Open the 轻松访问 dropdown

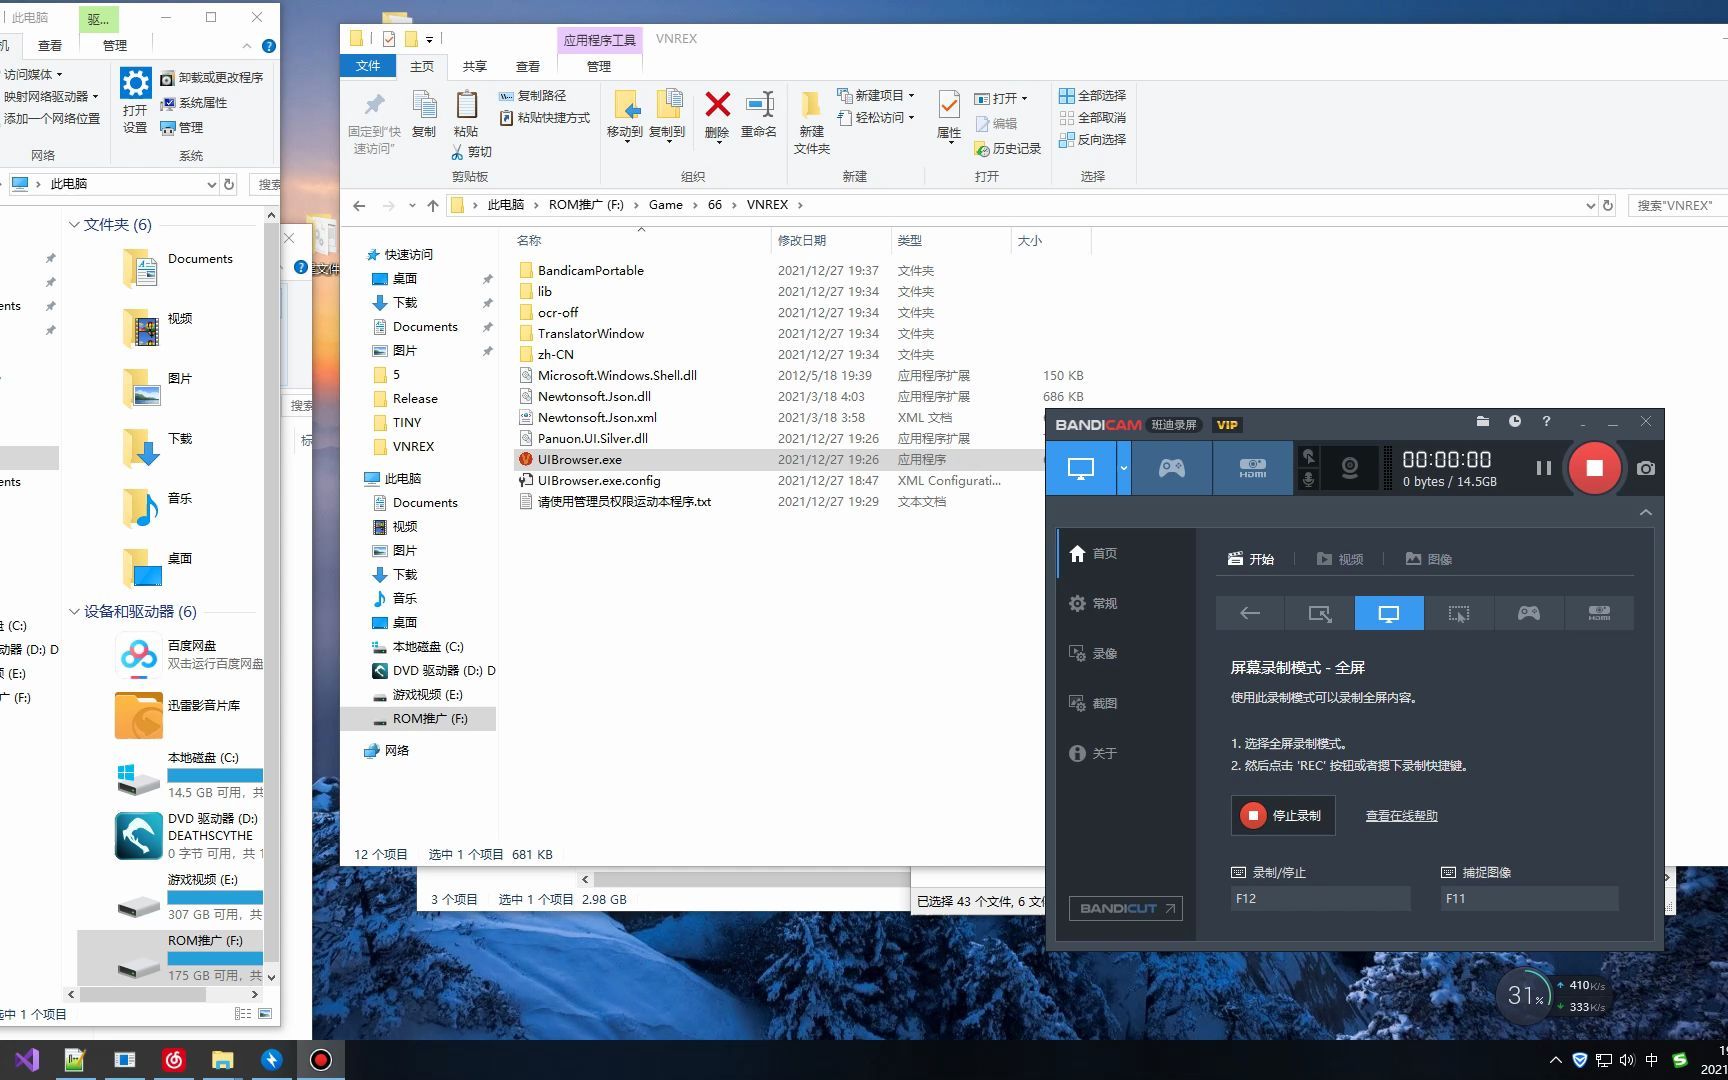pyautogui.click(x=876, y=117)
